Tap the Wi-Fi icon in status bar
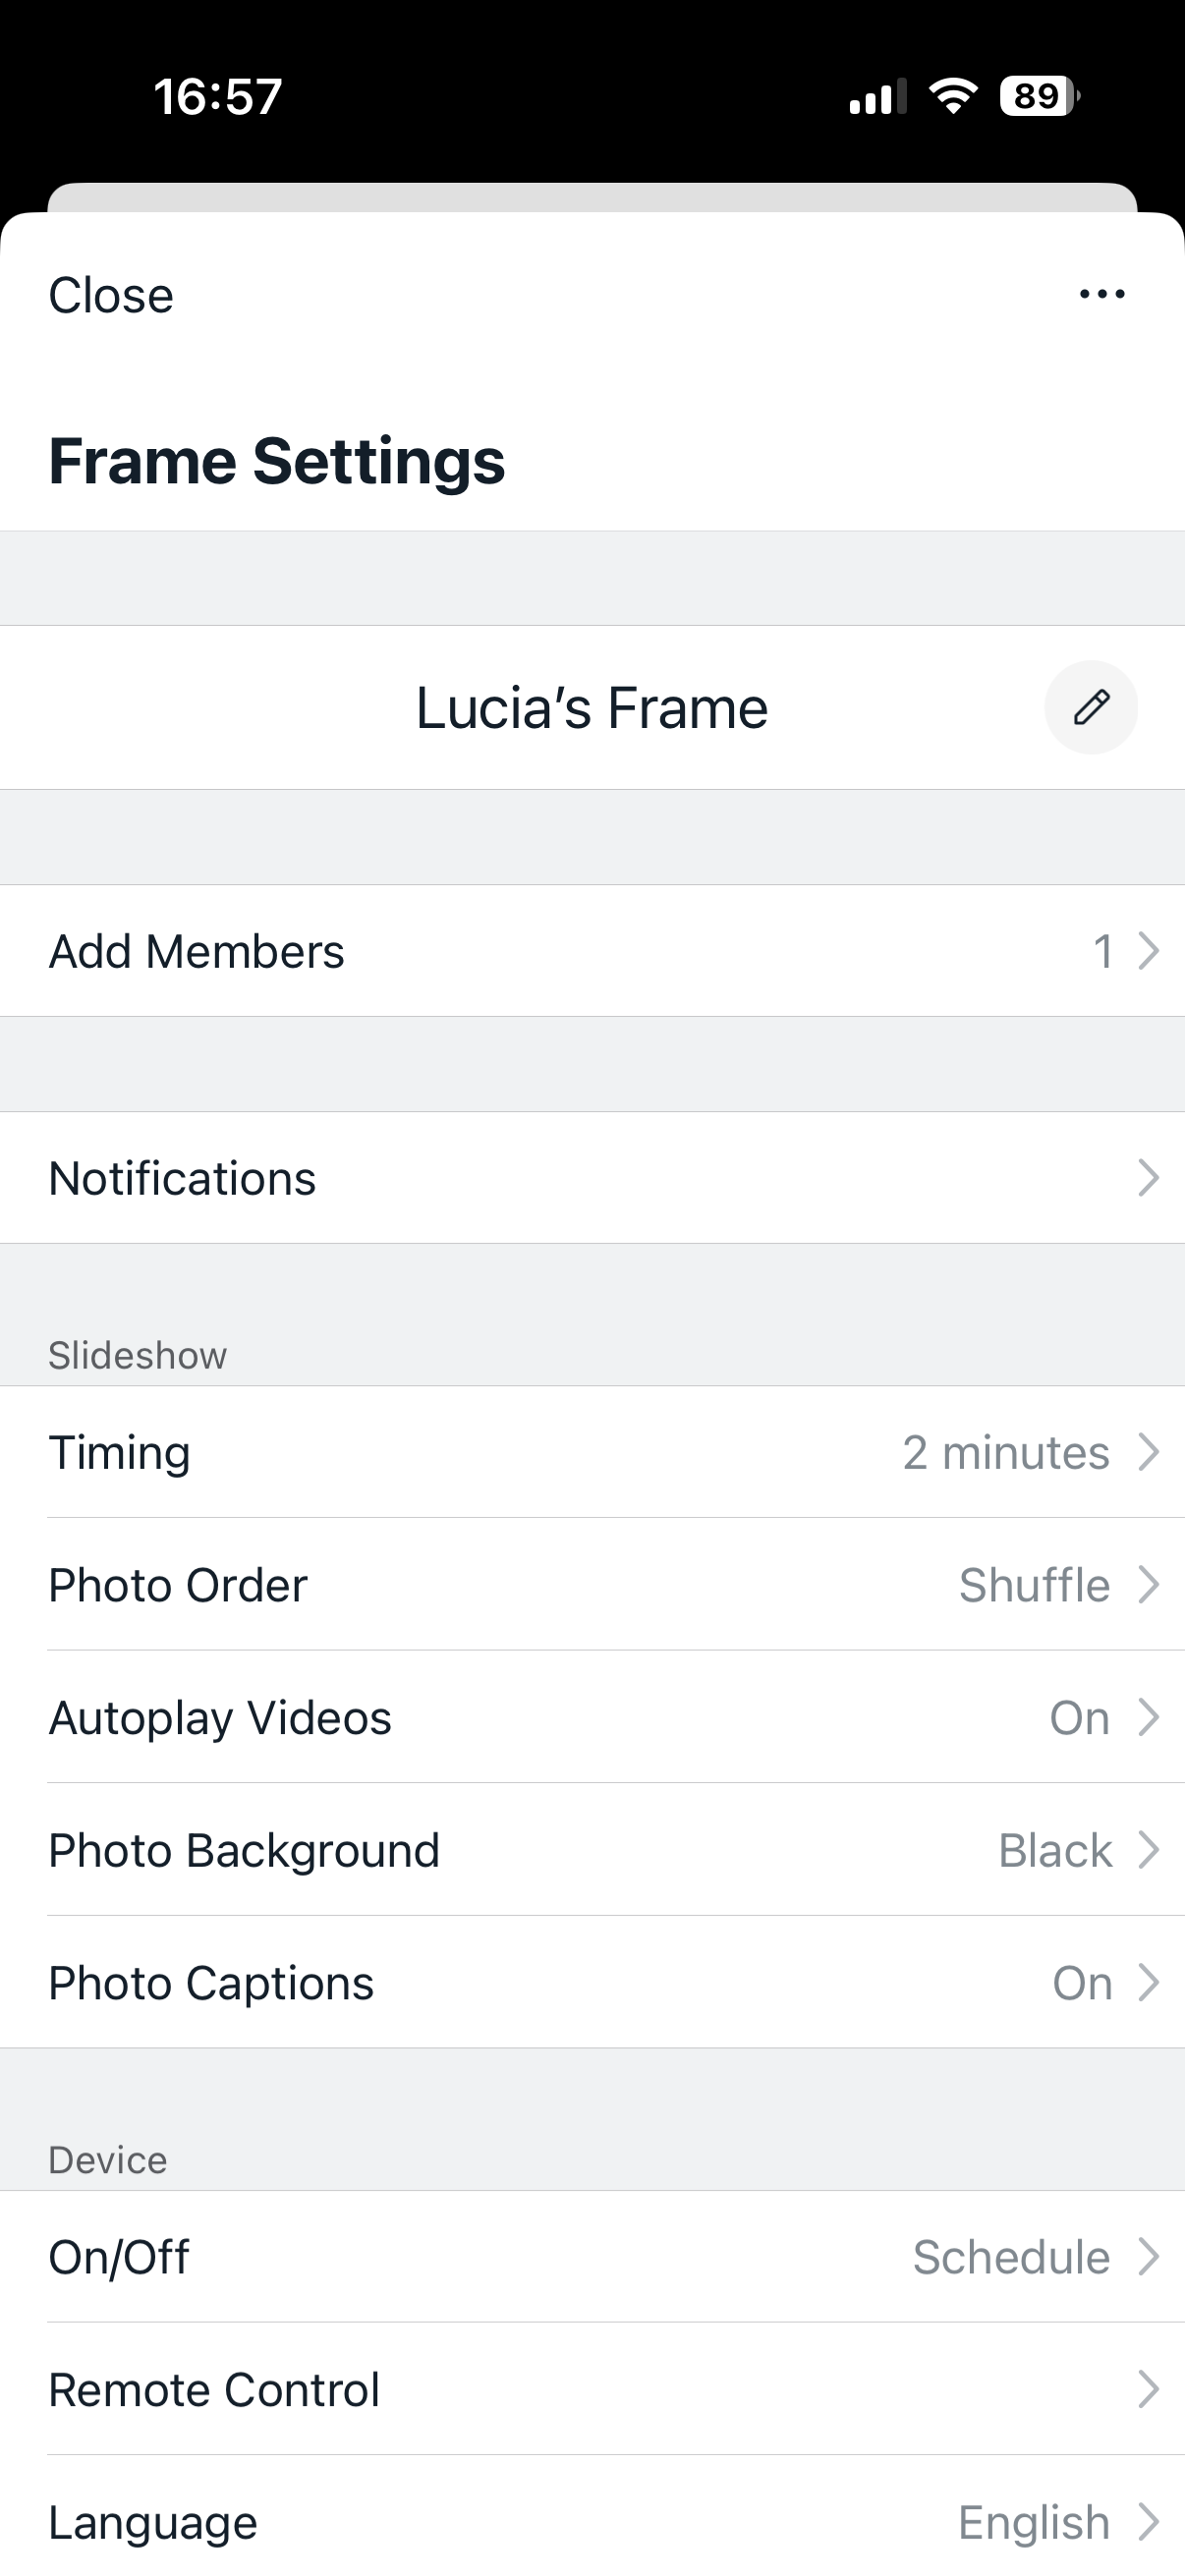Viewport: 1185px width, 2576px height. tap(953, 96)
